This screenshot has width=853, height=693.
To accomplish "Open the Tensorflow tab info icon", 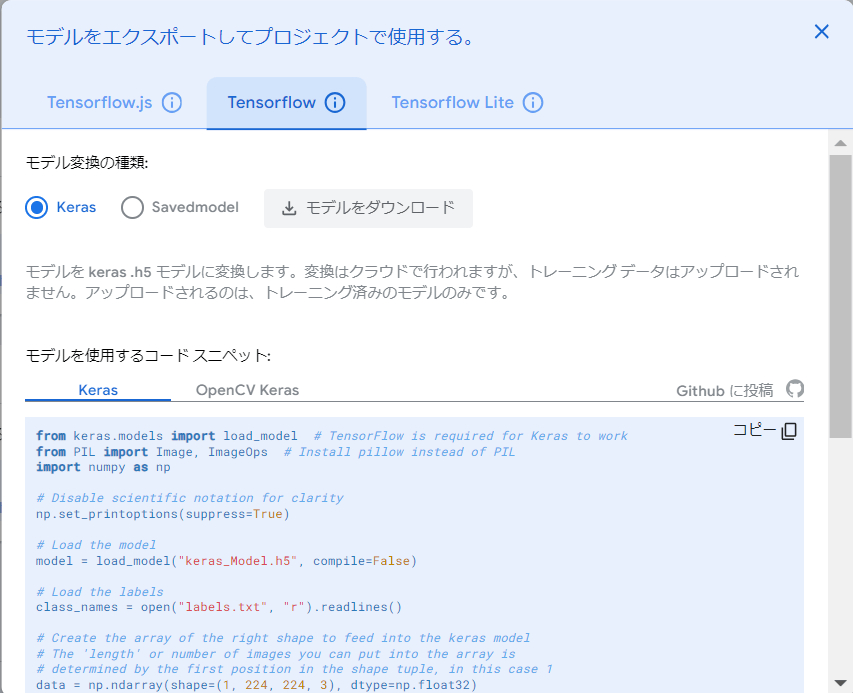I will coord(335,102).
